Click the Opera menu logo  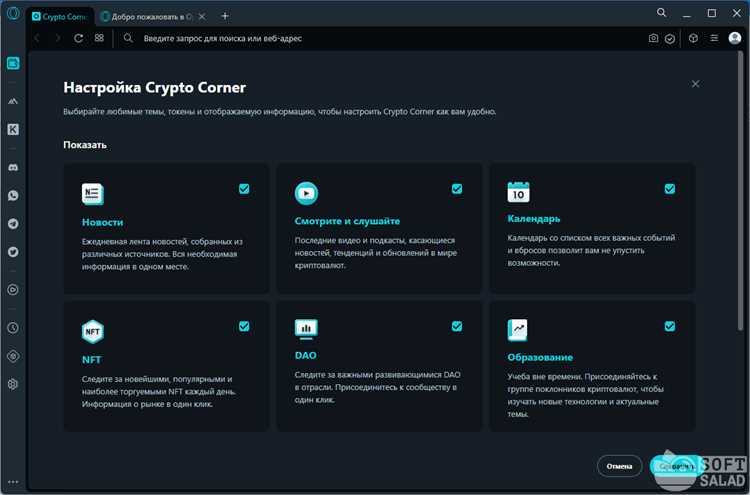13,13
